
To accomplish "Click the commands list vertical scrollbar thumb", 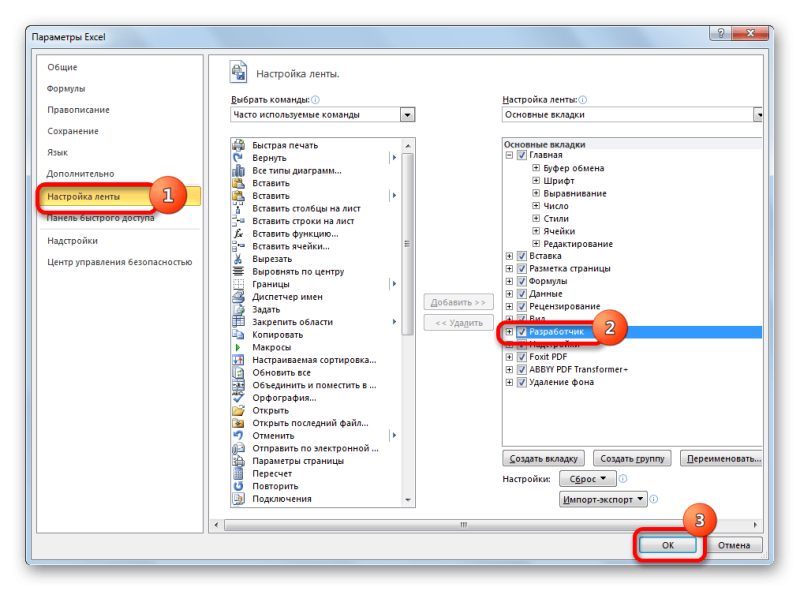I will pos(407,244).
